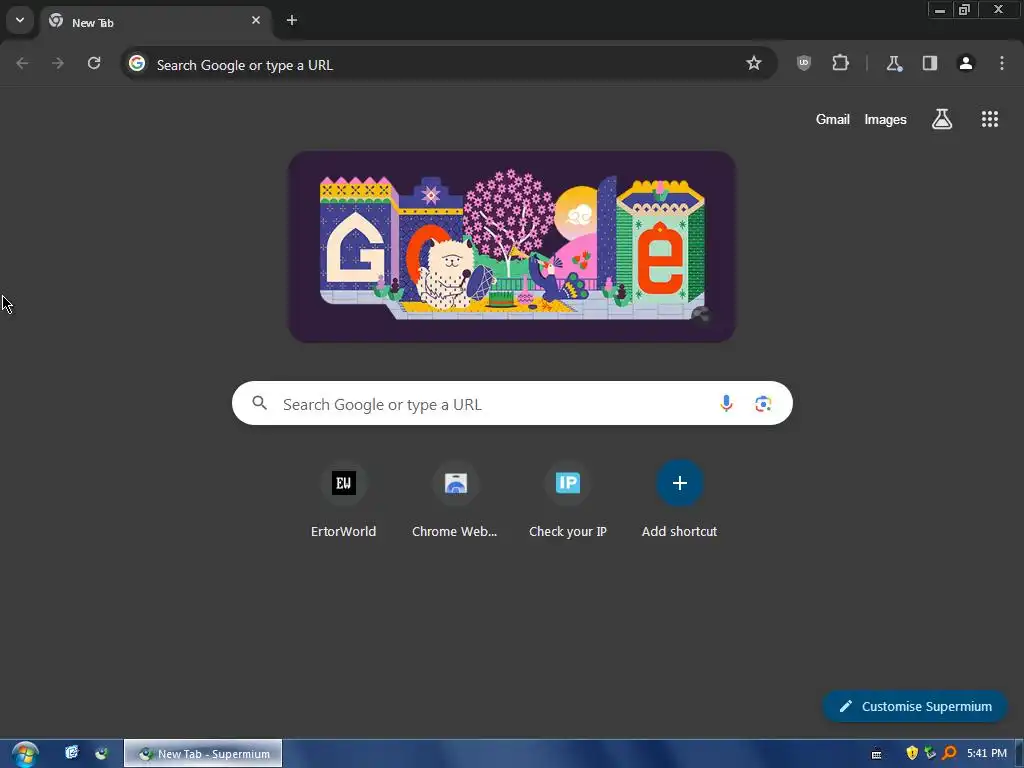Click the Google icon in the address bar
Viewport: 1024px width, 768px height.
click(x=137, y=63)
